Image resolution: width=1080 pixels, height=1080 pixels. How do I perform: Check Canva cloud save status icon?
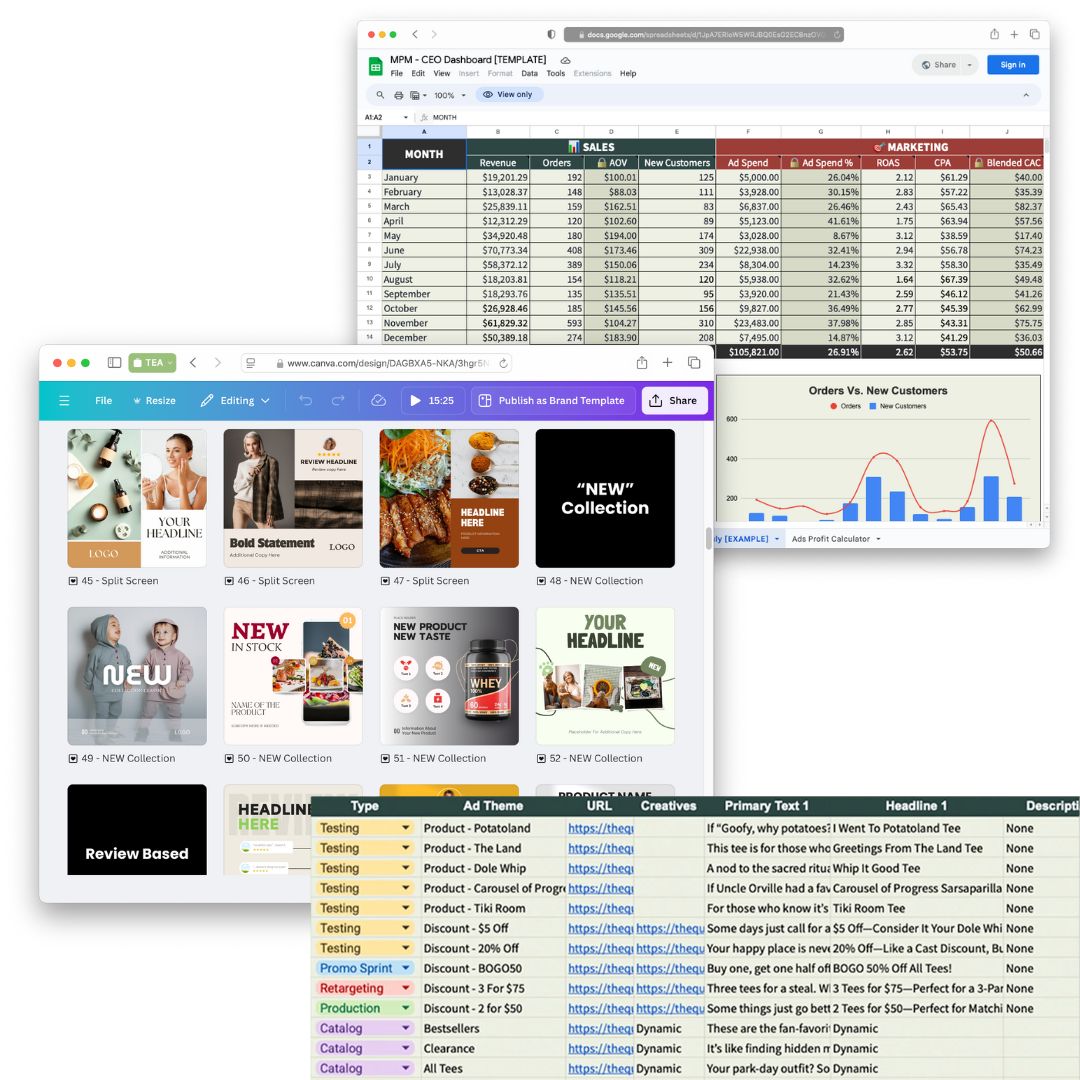[x=379, y=400]
